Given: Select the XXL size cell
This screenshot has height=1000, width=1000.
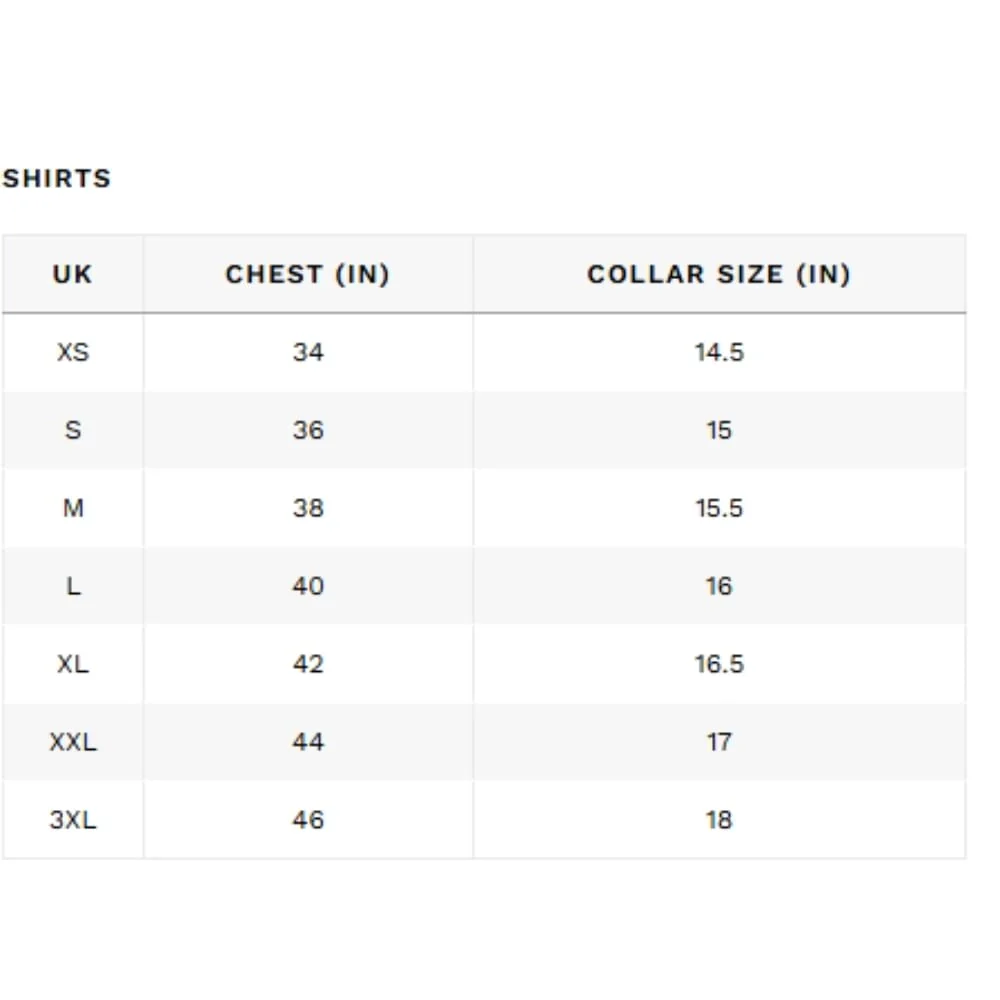Looking at the screenshot, I should pos(73,742).
